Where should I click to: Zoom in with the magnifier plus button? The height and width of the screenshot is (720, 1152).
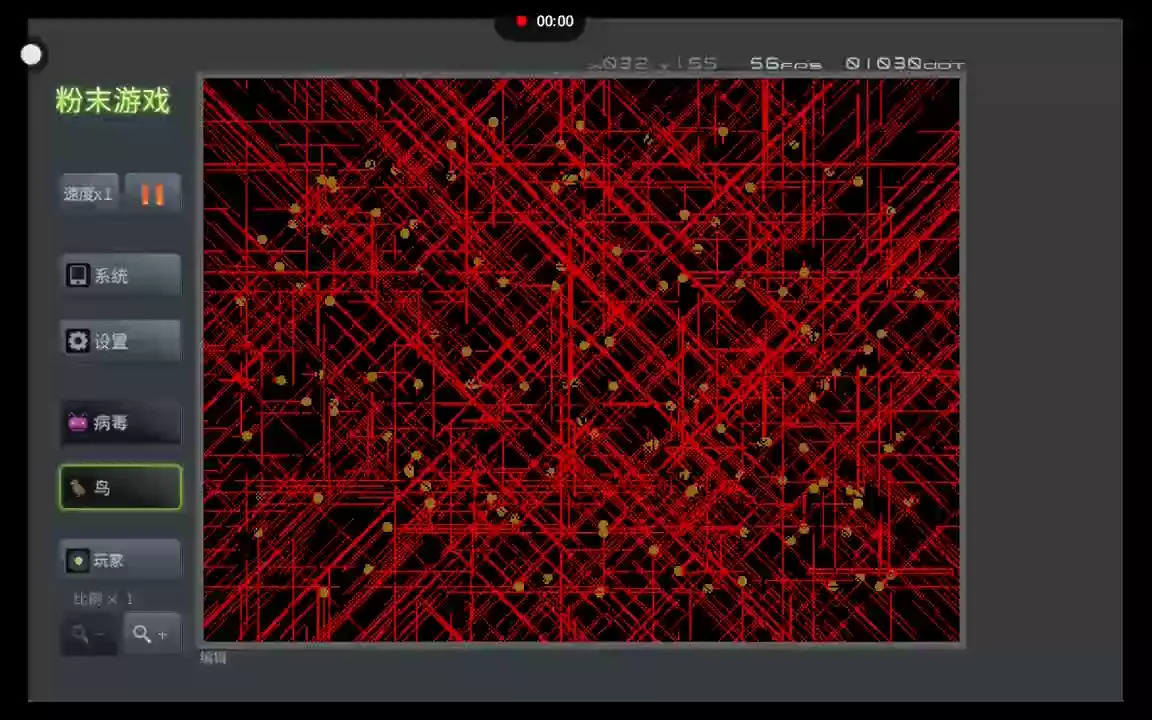click(x=152, y=633)
